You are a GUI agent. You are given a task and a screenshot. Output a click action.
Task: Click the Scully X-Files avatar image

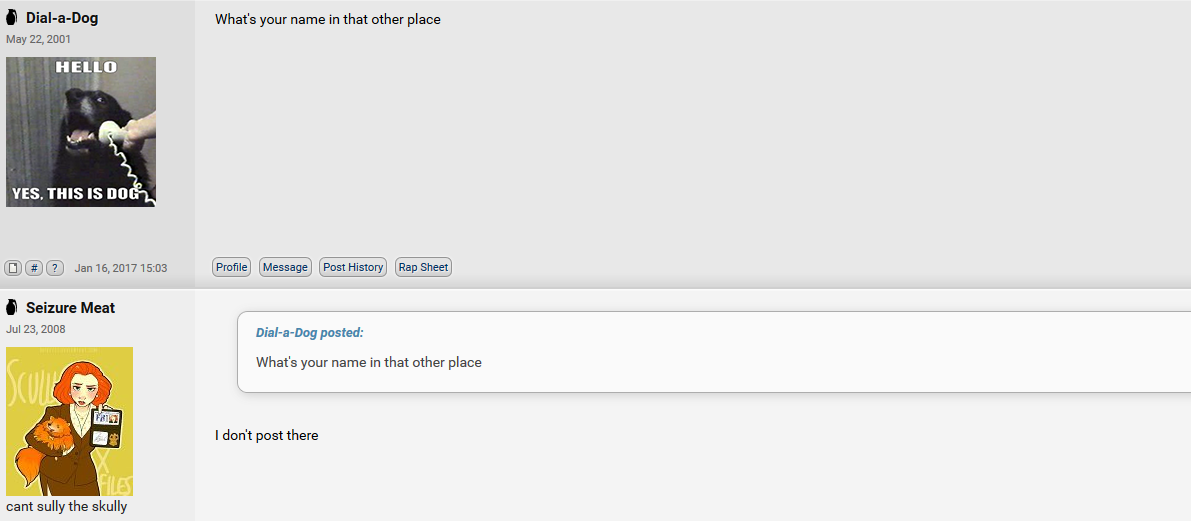coord(70,422)
